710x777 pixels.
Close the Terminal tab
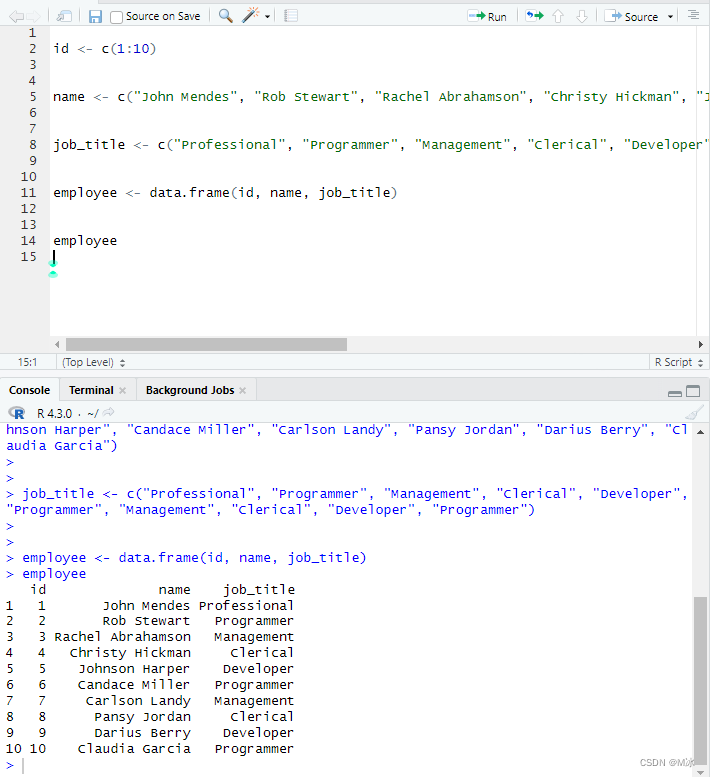coord(122,390)
